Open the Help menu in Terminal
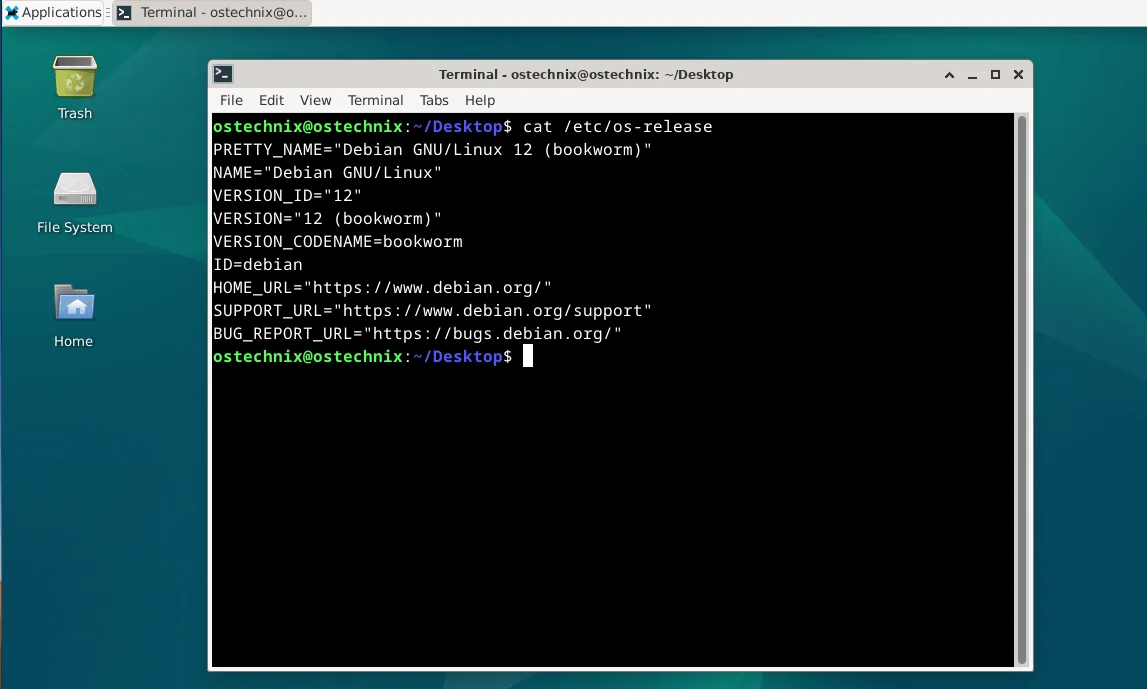The width and height of the screenshot is (1147, 689). [x=480, y=100]
